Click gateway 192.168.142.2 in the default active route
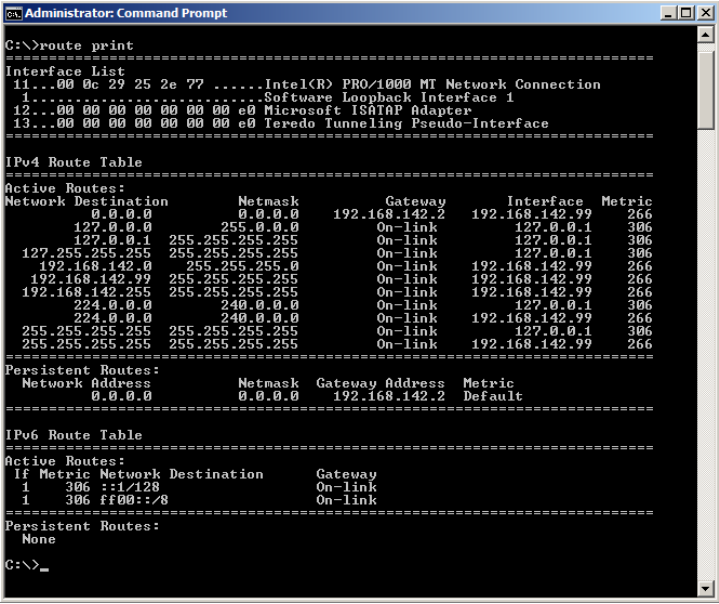 coord(389,214)
